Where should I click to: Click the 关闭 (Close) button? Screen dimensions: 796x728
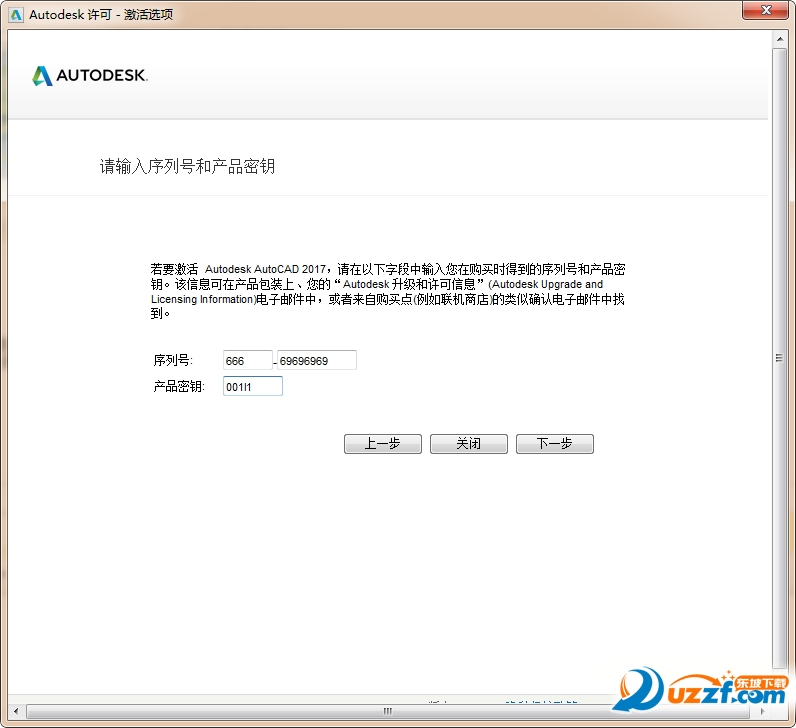pos(469,444)
